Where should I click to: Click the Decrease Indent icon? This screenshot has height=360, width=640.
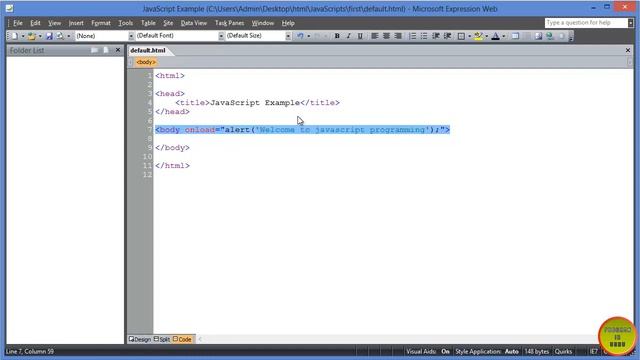coord(436,36)
